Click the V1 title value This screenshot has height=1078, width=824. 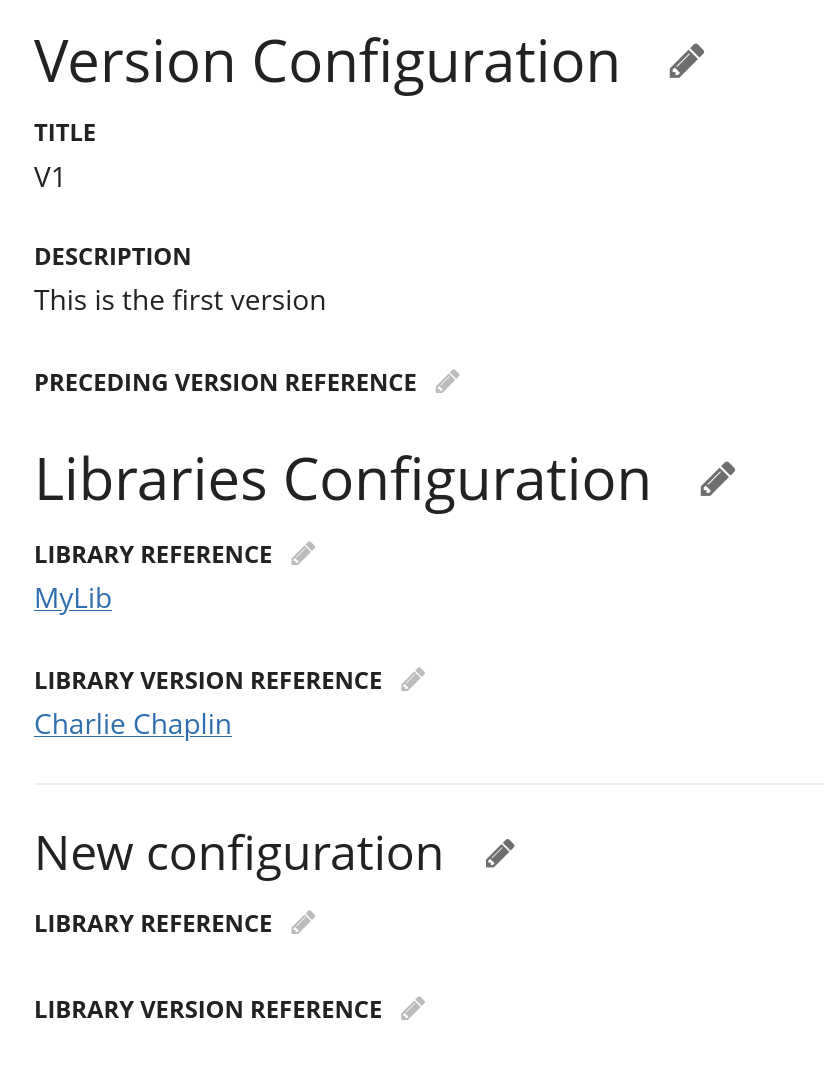point(50,177)
